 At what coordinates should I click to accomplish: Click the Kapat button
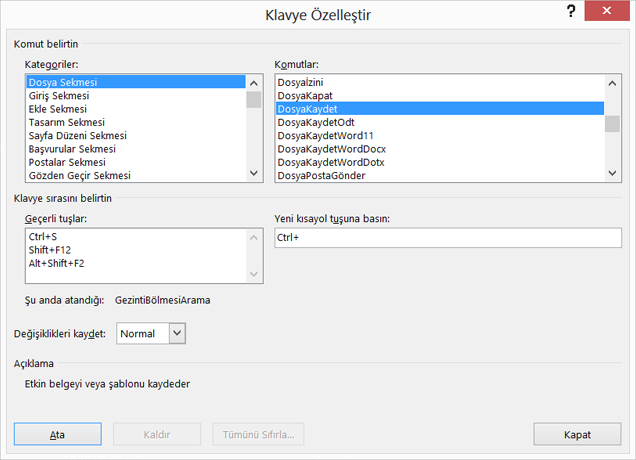click(x=577, y=434)
